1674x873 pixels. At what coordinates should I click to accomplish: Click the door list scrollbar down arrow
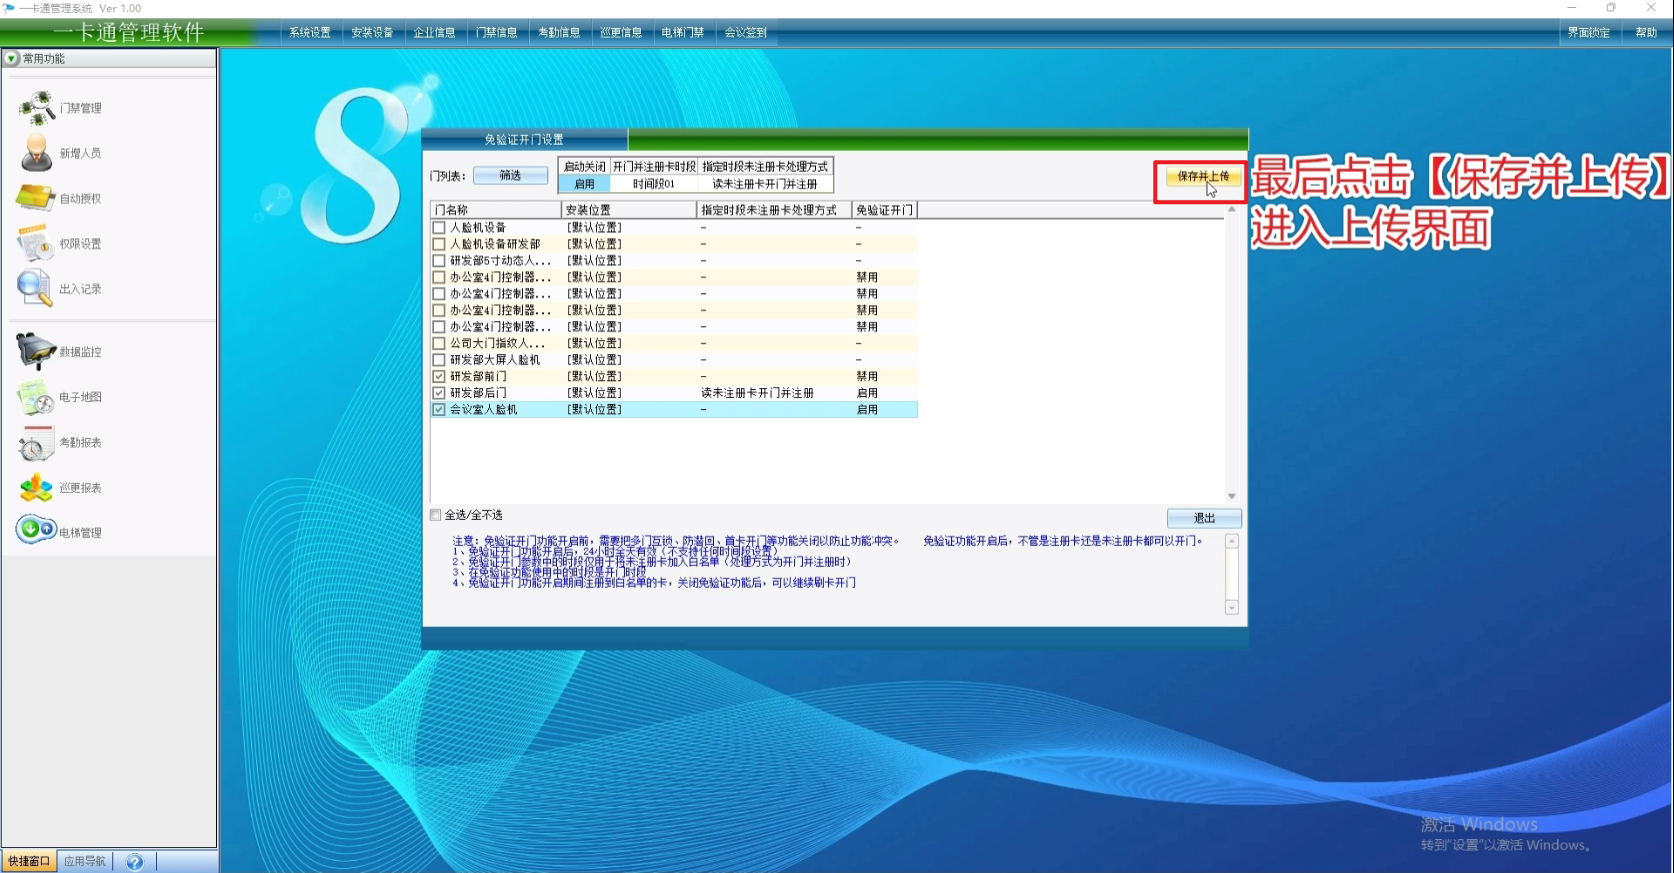coord(1232,496)
